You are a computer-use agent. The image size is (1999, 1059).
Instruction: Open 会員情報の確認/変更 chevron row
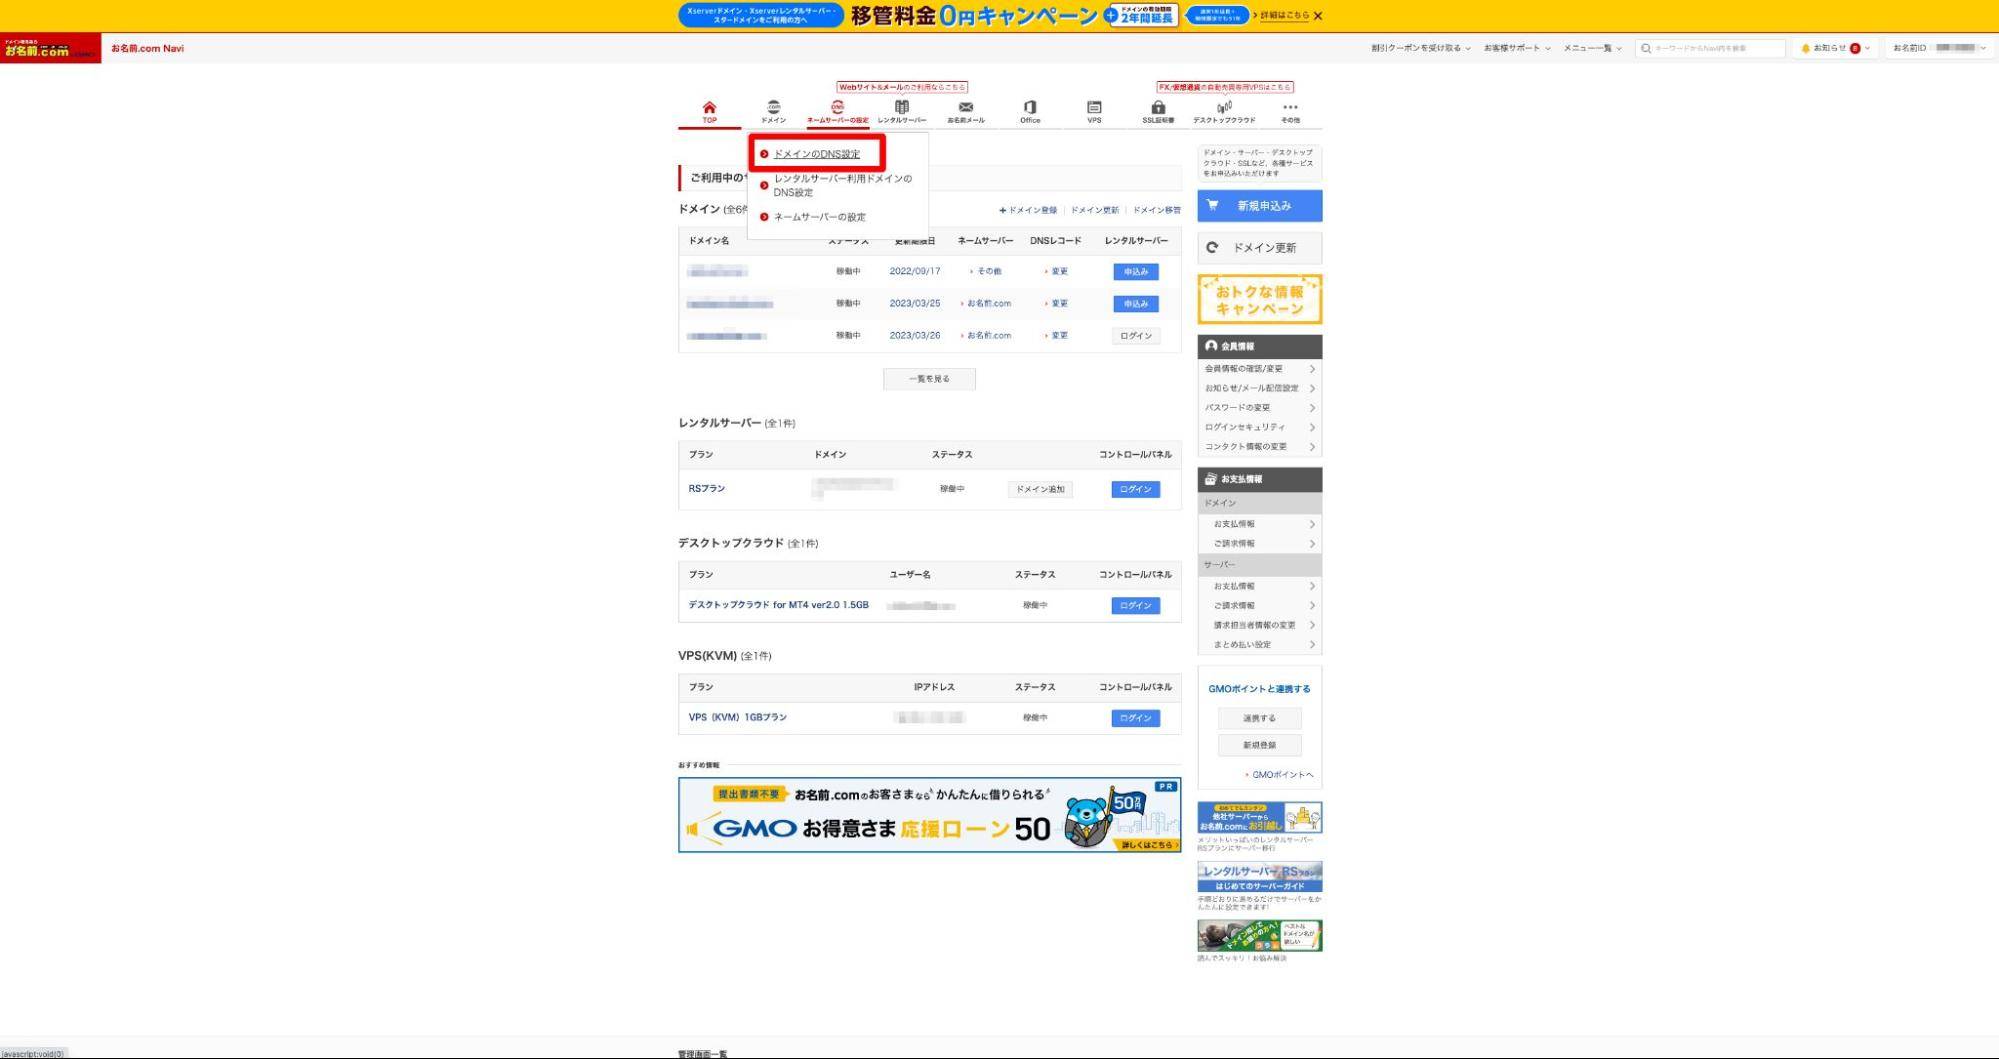coord(1260,369)
